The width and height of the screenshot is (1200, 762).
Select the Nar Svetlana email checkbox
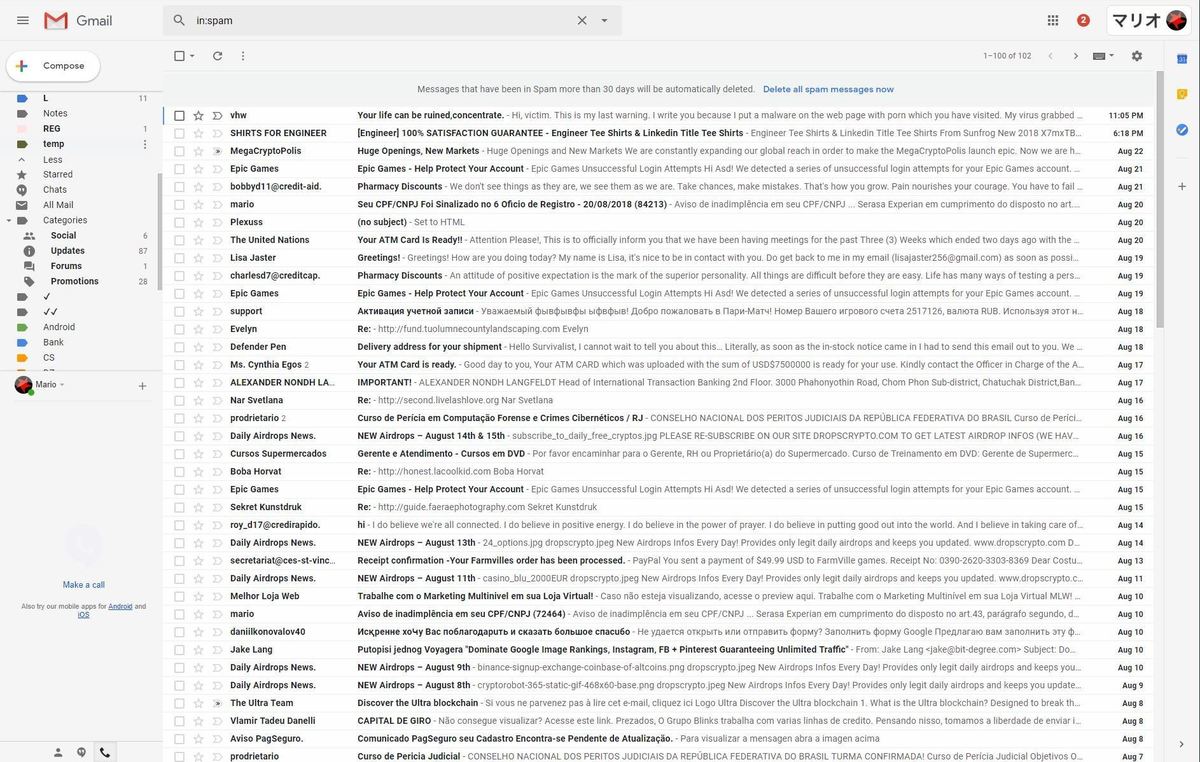(x=179, y=400)
